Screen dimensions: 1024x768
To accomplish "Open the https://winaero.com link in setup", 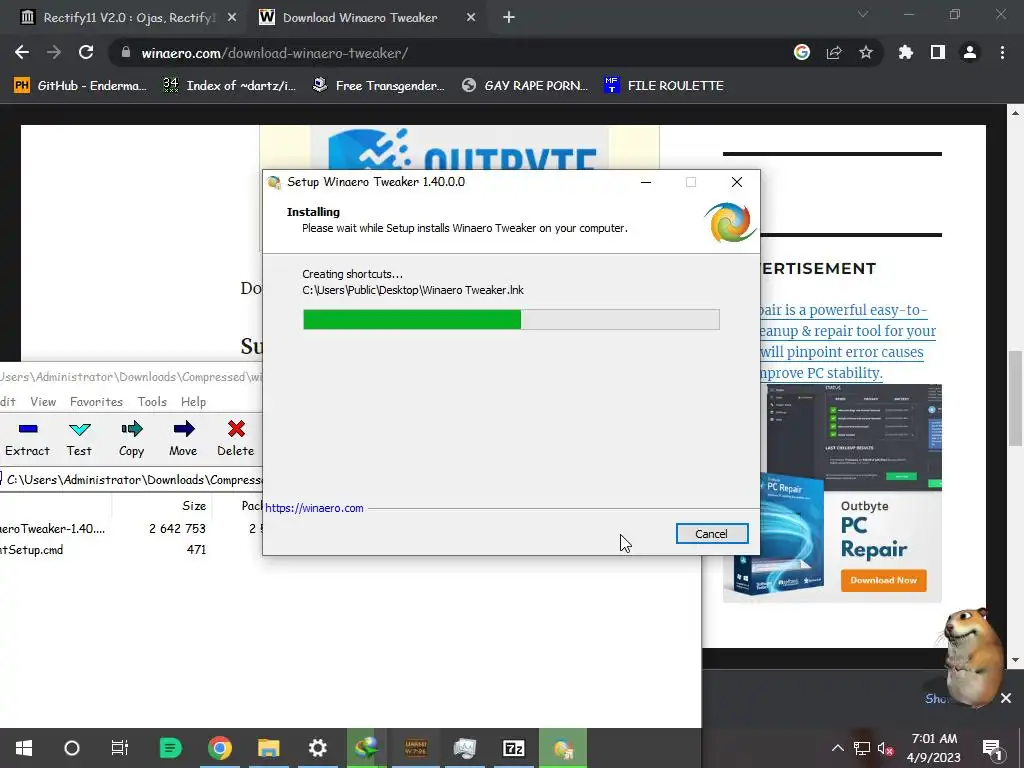I will coord(314,507).
